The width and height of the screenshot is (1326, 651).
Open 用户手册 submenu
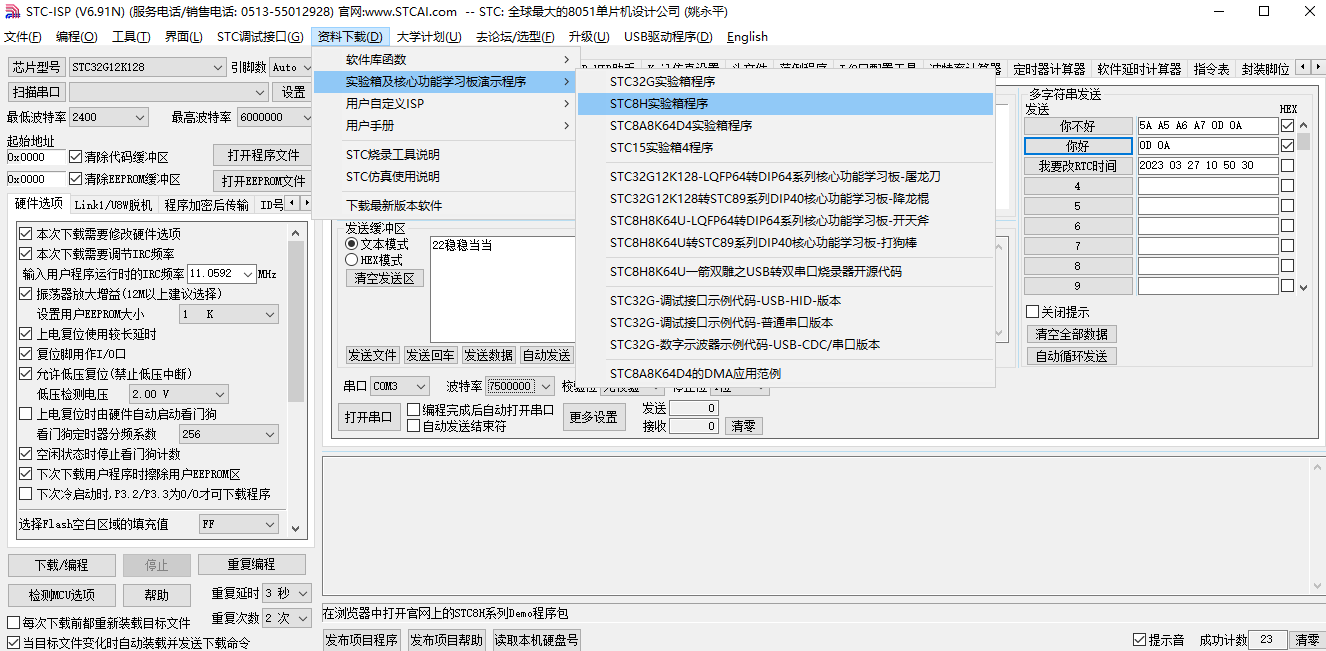444,125
